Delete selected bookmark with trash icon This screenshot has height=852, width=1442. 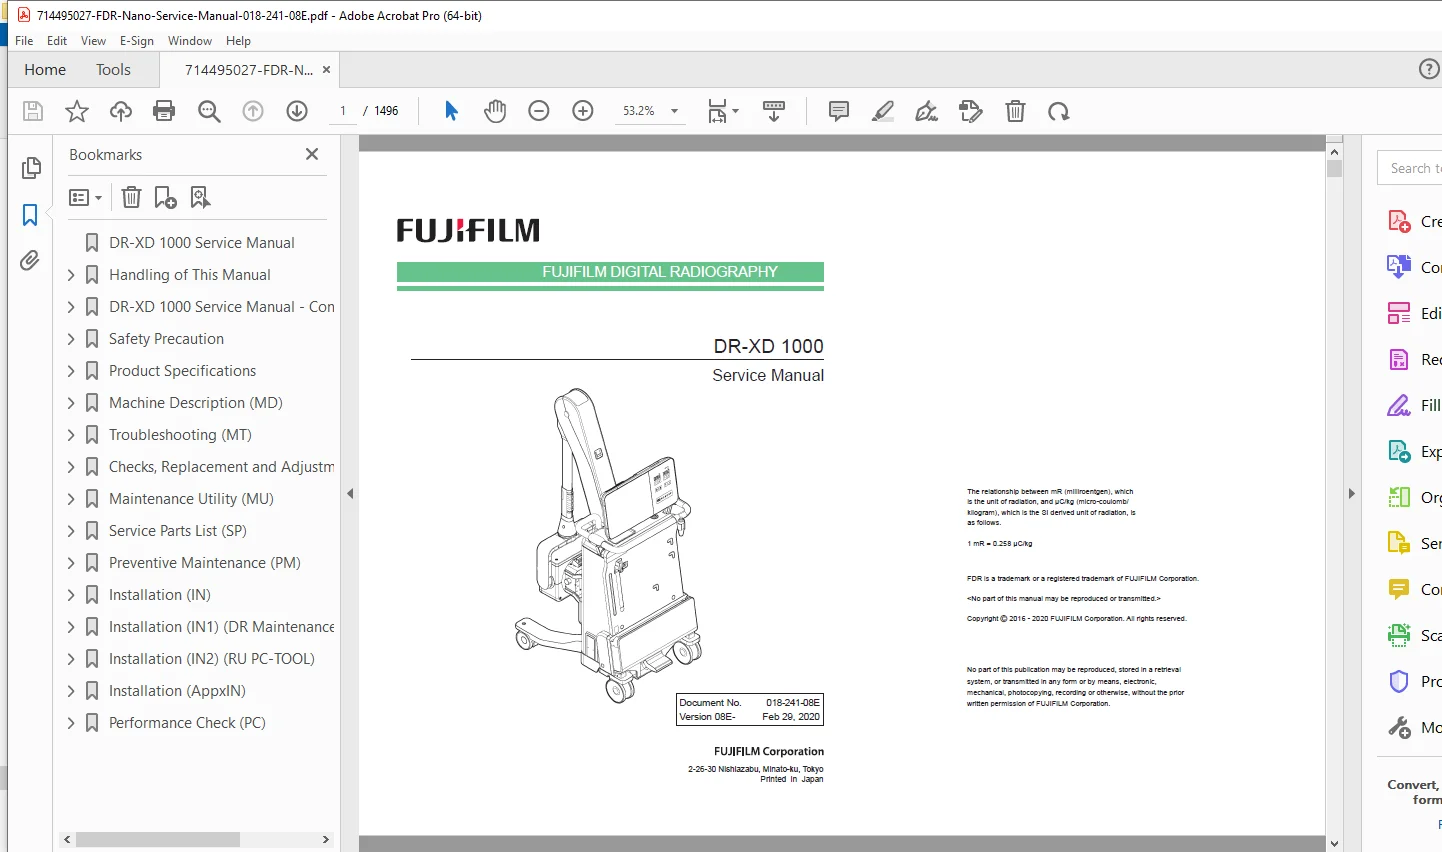pyautogui.click(x=131, y=197)
